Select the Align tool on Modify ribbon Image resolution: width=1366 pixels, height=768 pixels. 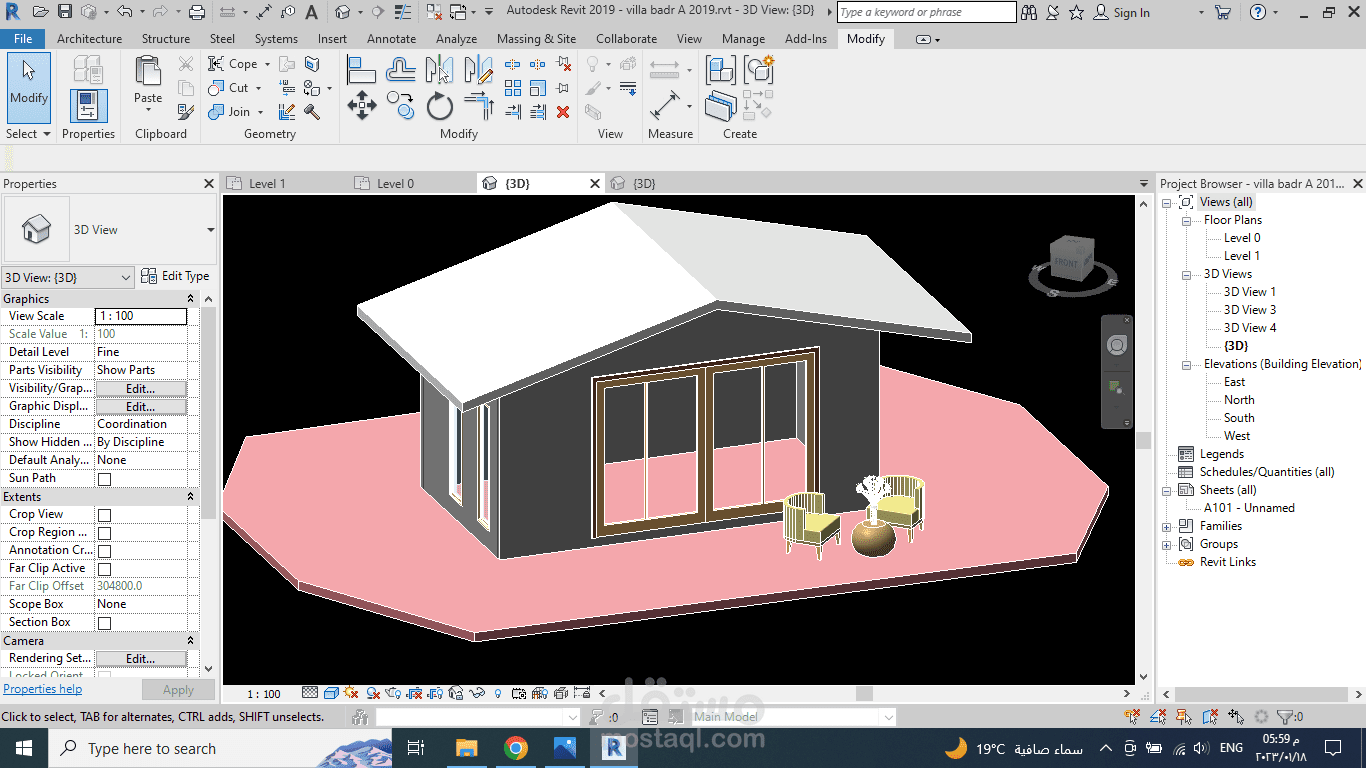click(x=361, y=70)
